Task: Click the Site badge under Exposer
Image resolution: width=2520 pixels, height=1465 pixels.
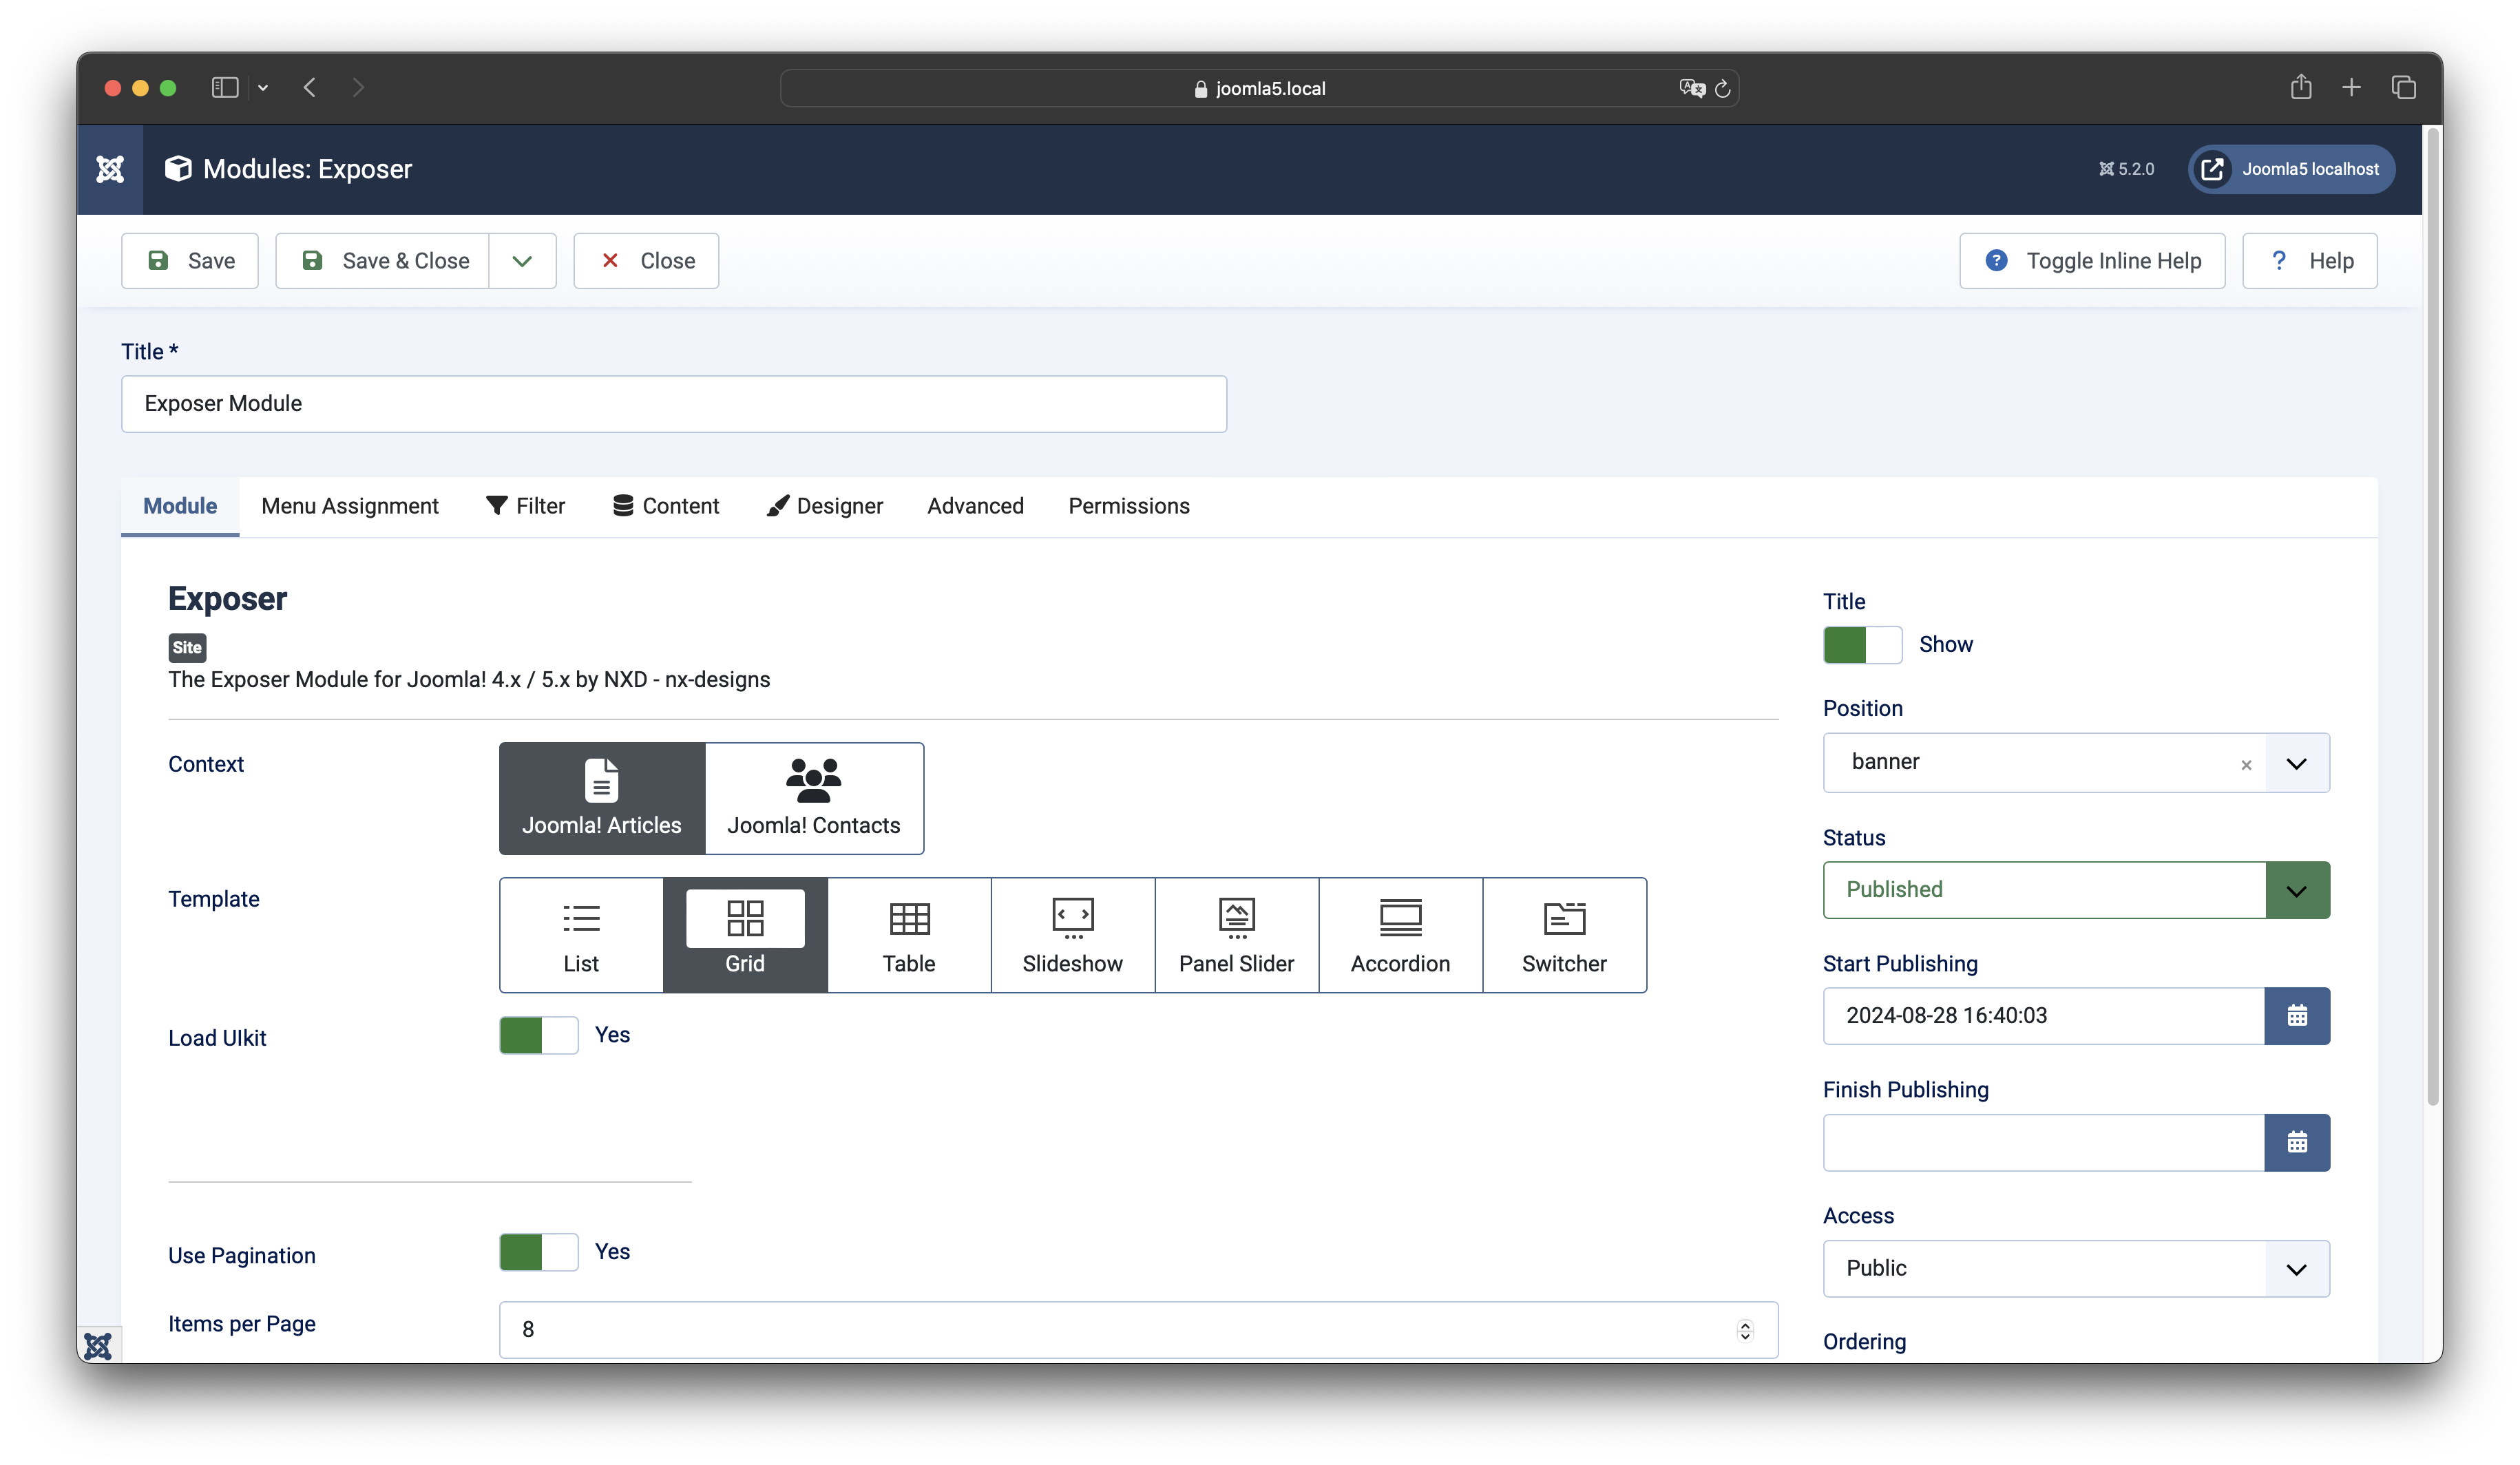Action: pos(187,648)
